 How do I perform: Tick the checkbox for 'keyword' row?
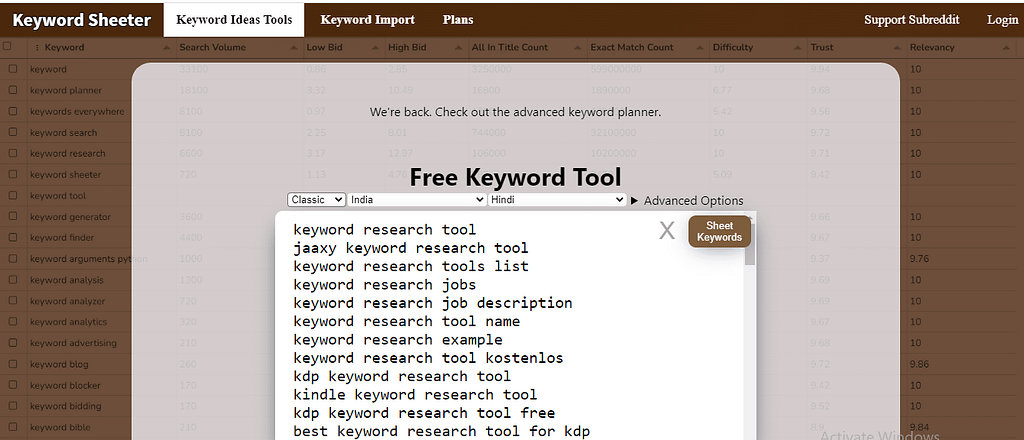(13, 69)
